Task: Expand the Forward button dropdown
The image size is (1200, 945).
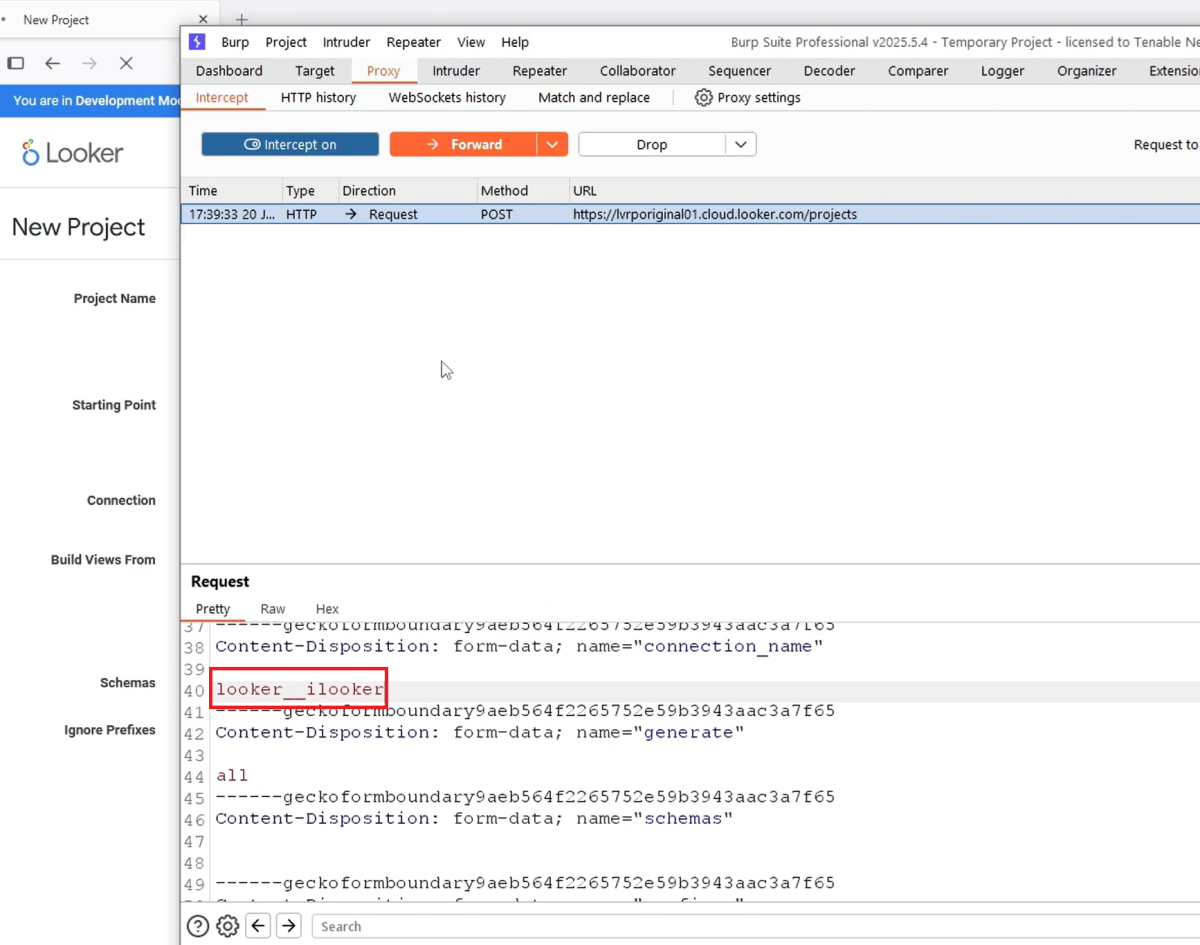Action: coord(552,143)
